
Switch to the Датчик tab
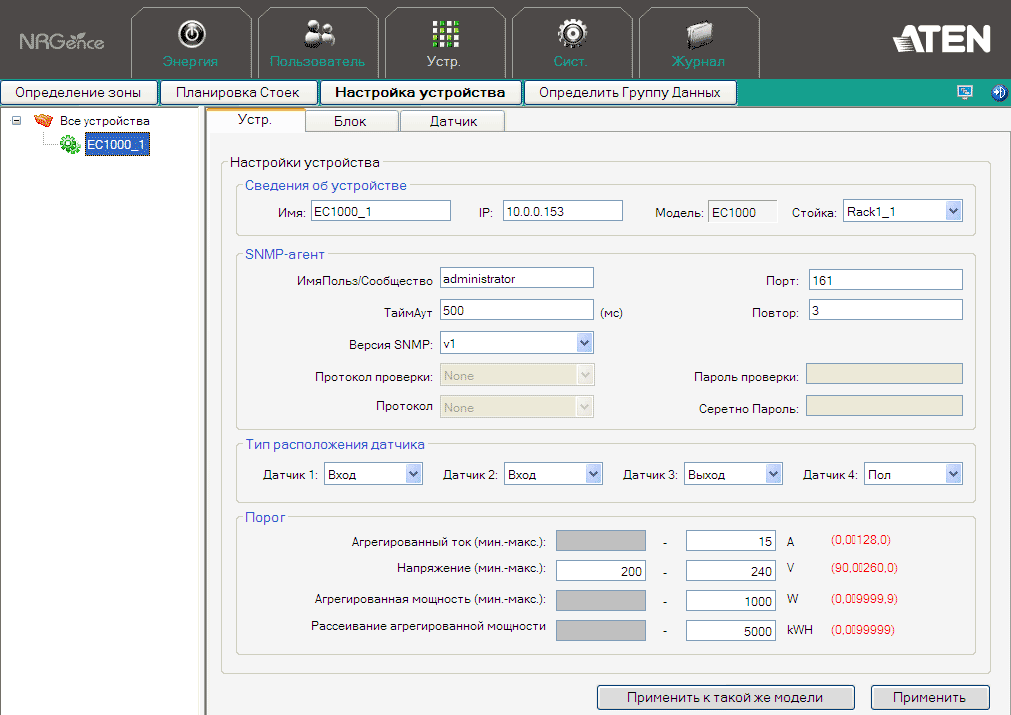(x=453, y=121)
